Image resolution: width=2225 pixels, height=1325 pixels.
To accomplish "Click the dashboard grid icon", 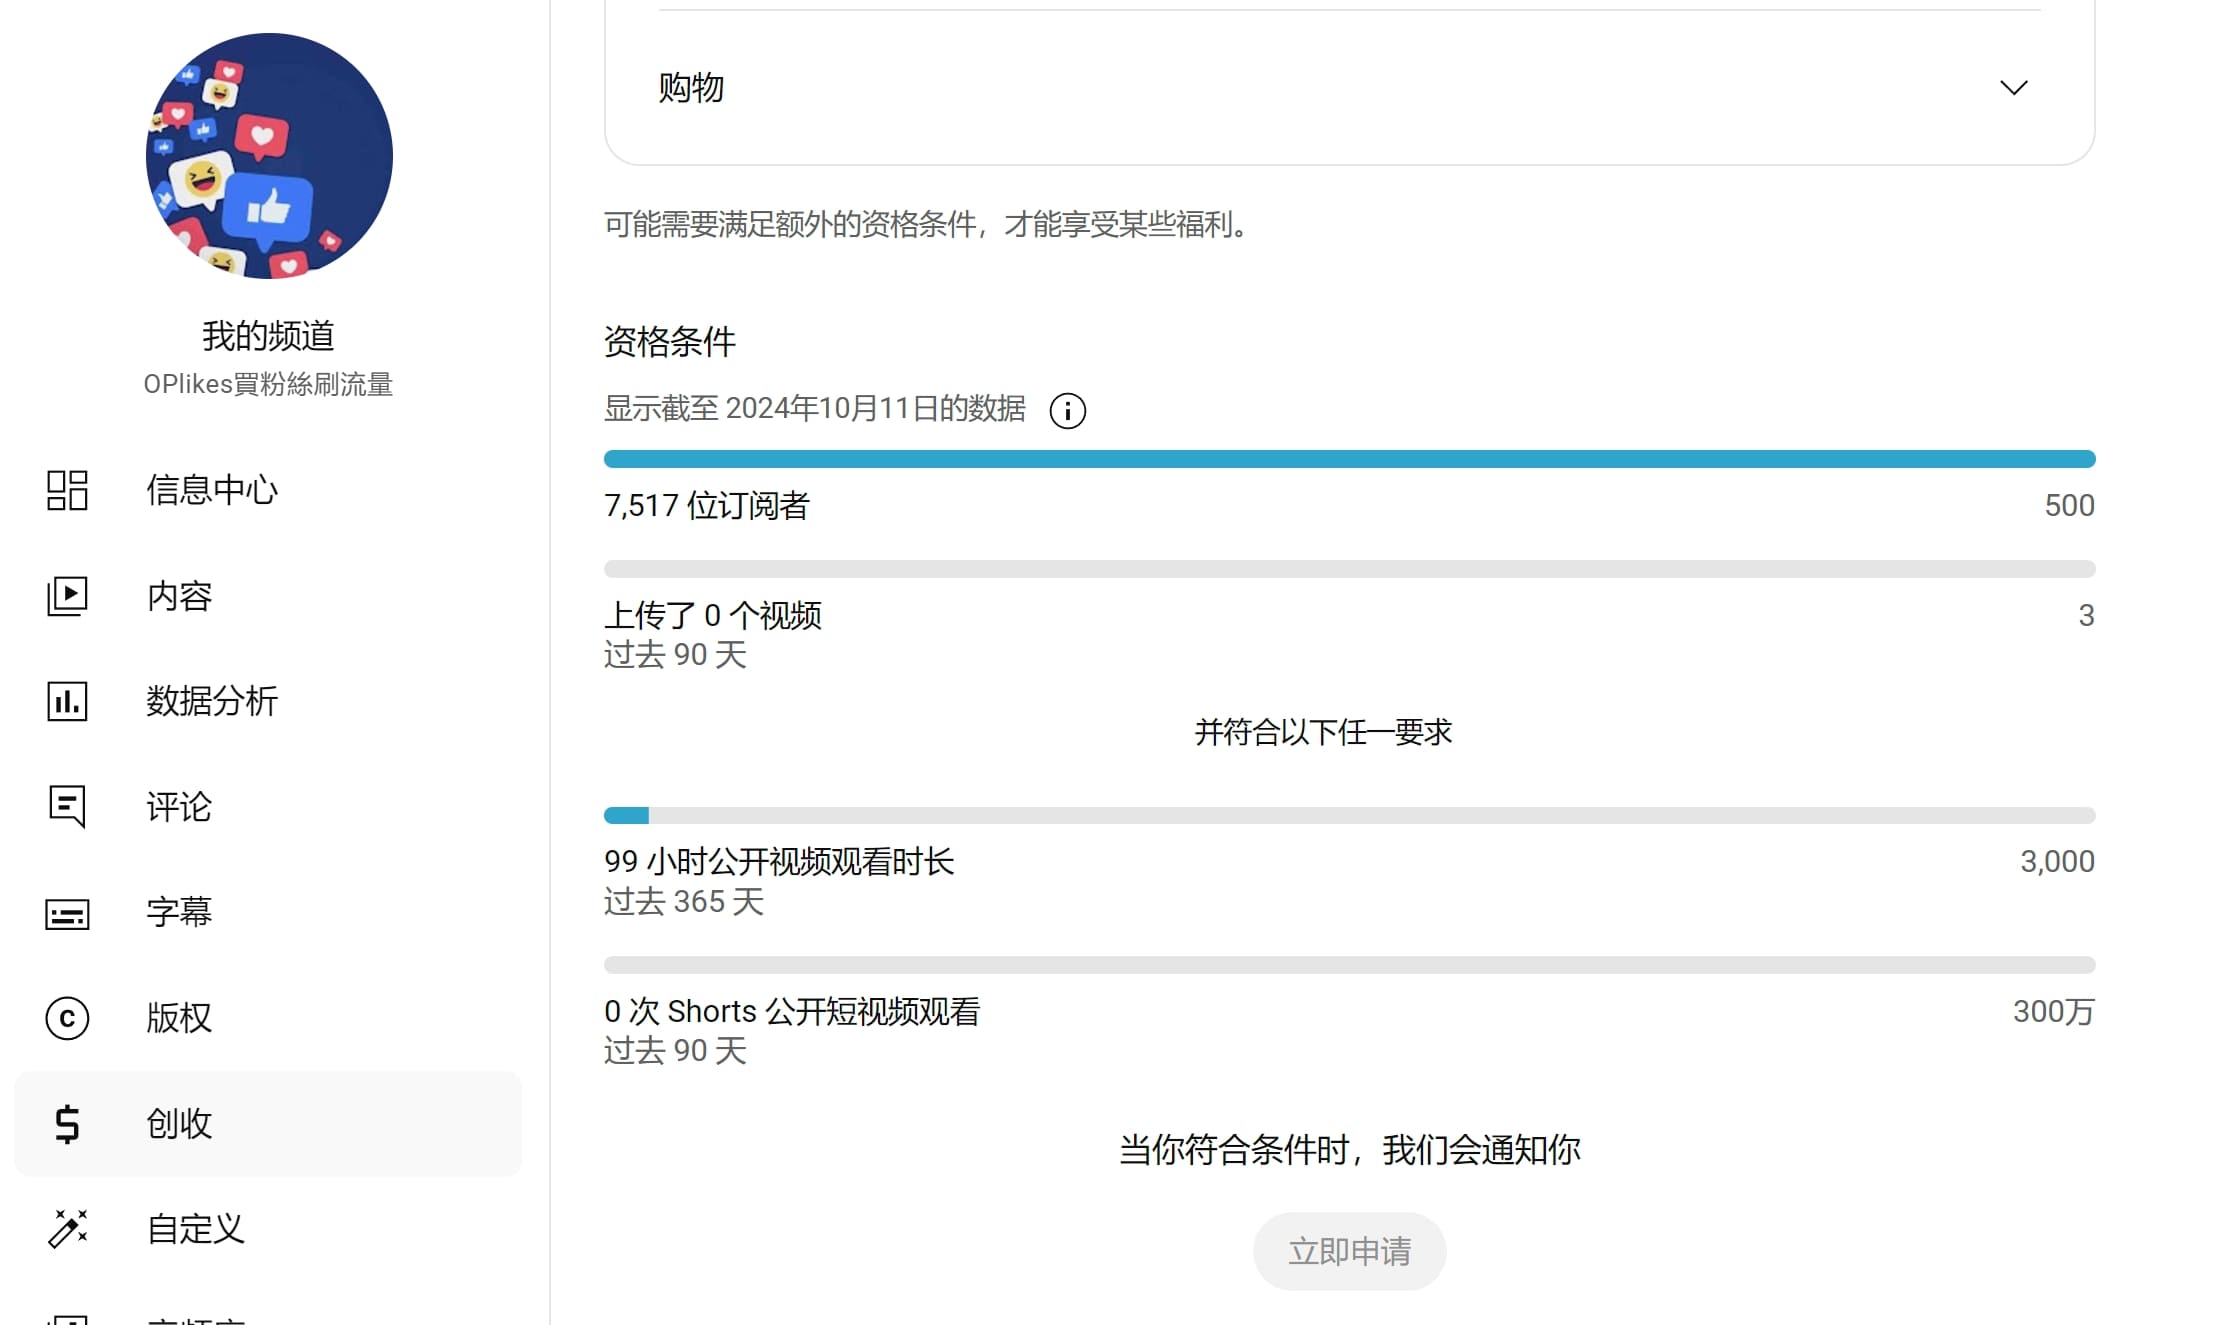I will 67,490.
